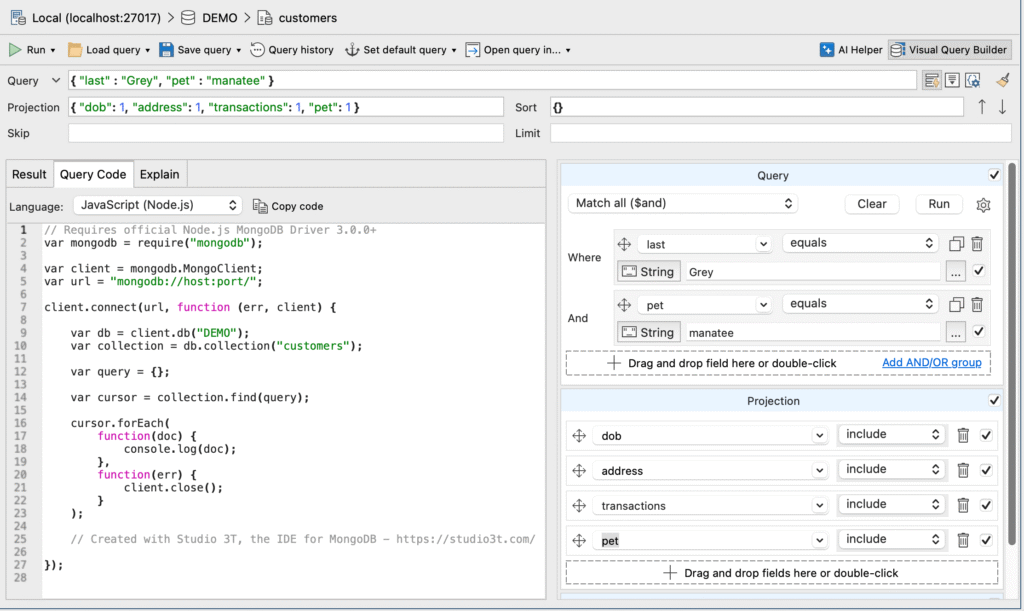The width and height of the screenshot is (1024, 611).
Task: Duplicate the 'pet' query condition
Action: pos(956,305)
